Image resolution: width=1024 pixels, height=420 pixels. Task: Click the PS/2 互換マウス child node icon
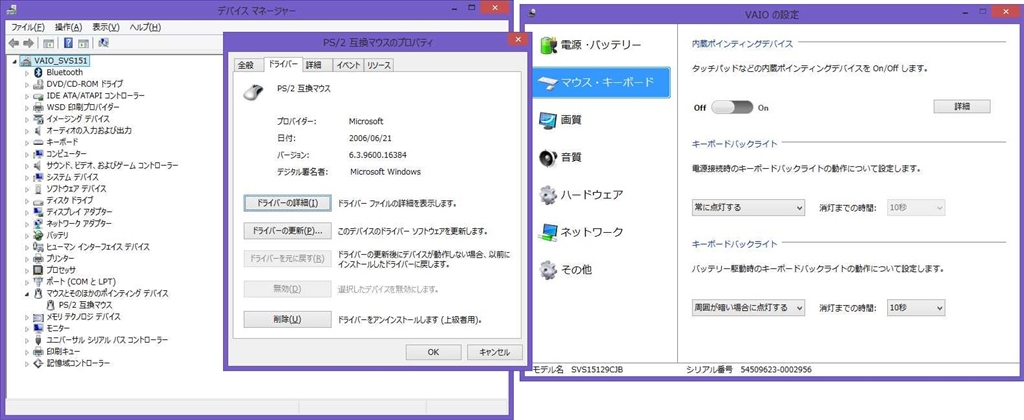tap(51, 305)
